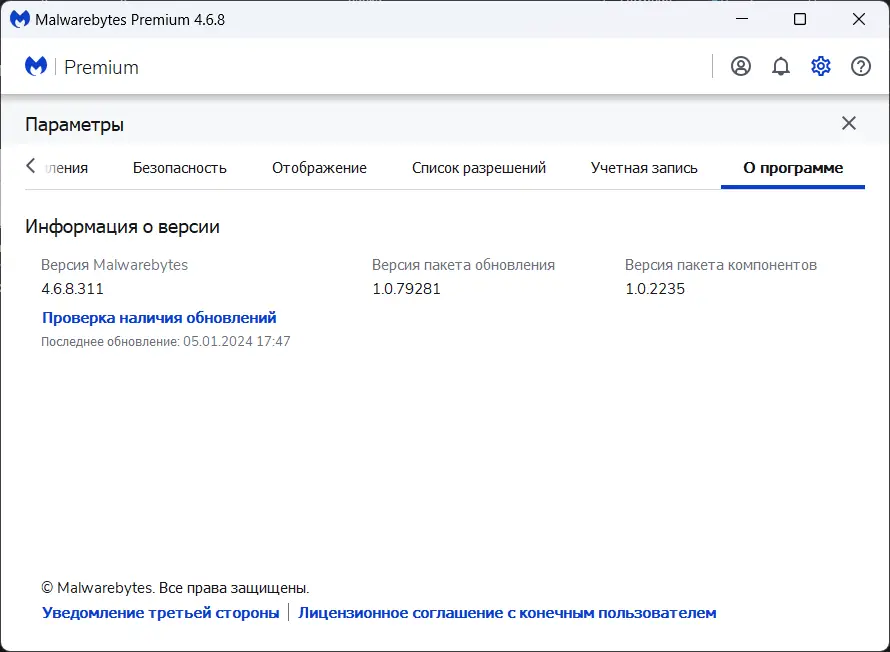Click the Malwarebytes icon in title bar
The width and height of the screenshot is (890, 652).
[20, 19]
